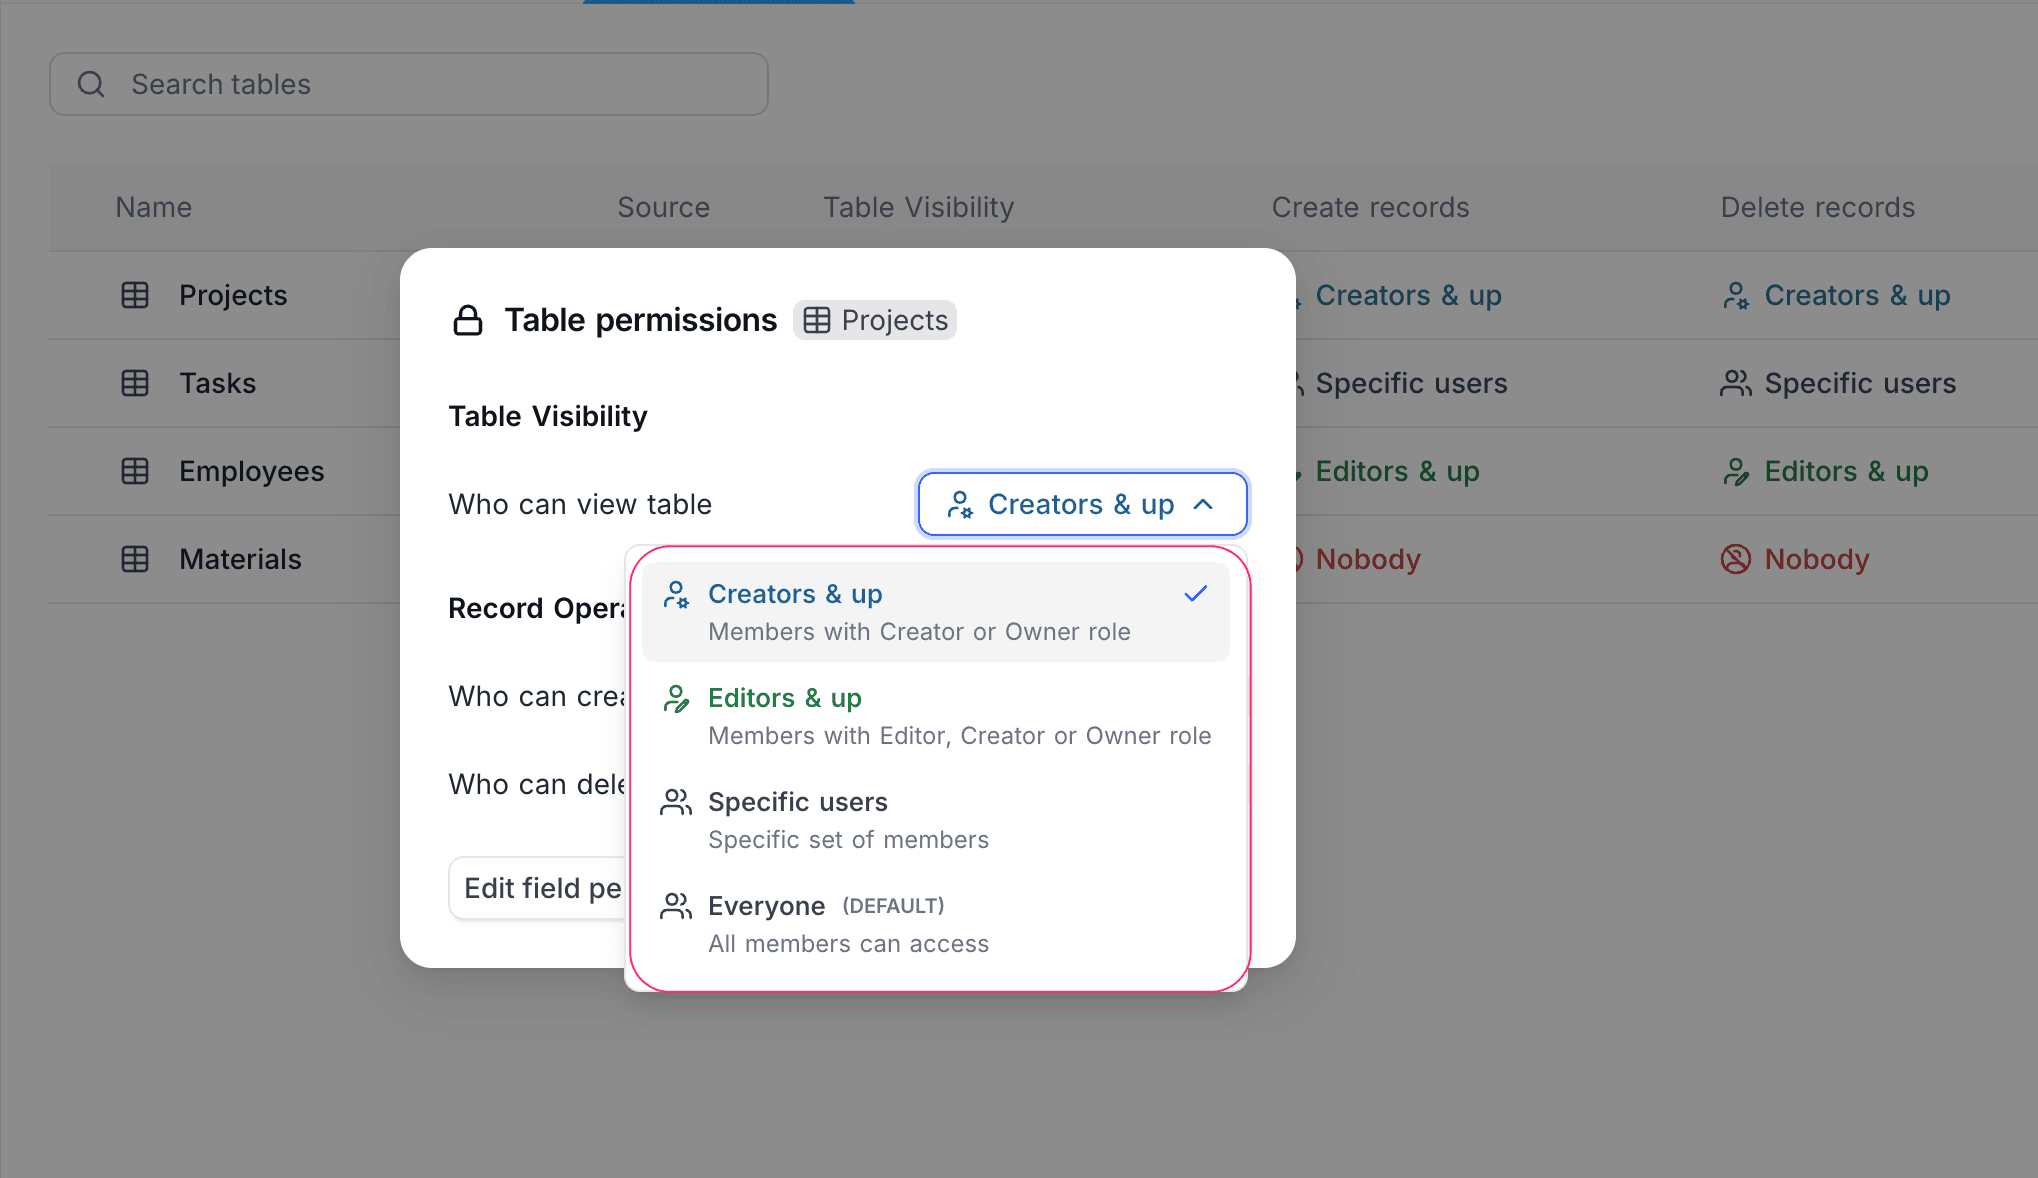Image resolution: width=2038 pixels, height=1178 pixels.
Task: Click the blocked-user icon beside Nobody
Action: (1735, 559)
